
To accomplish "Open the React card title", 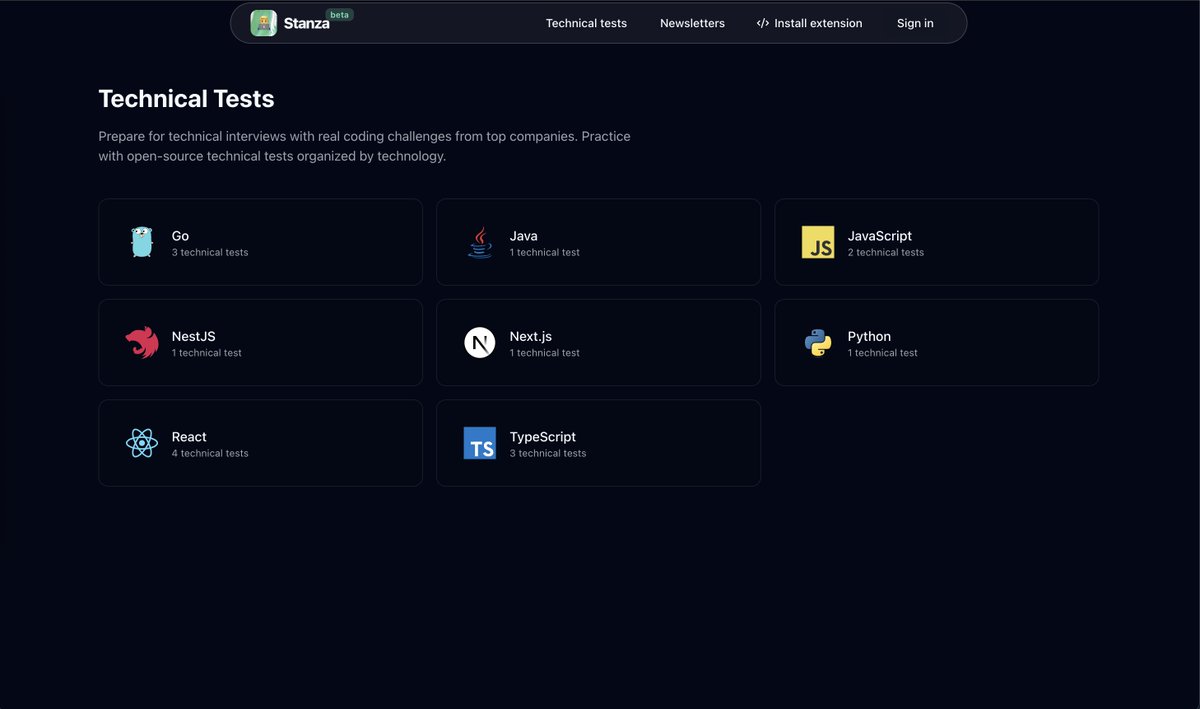I will point(189,437).
